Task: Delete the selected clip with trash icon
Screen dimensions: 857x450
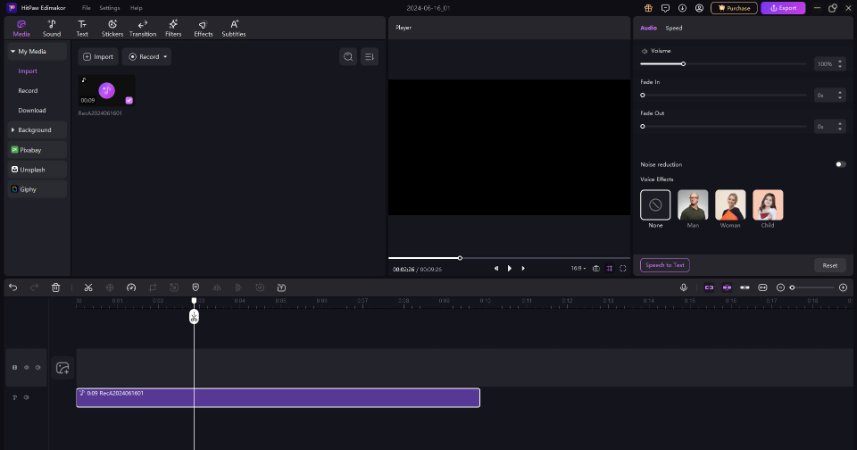Action: tap(56, 288)
